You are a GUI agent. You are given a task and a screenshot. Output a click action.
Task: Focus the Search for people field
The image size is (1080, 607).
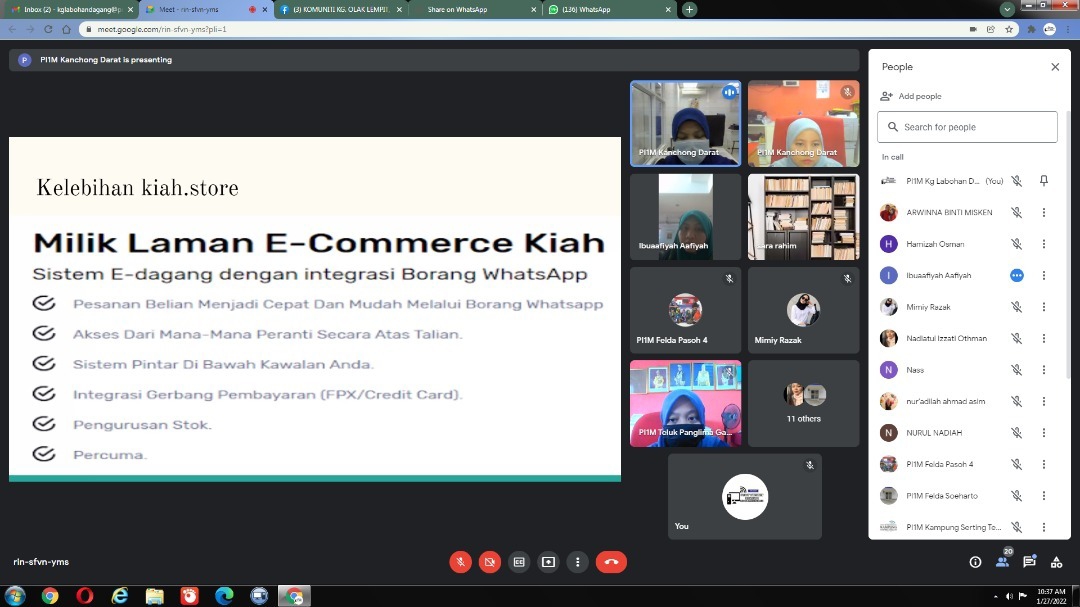[x=967, y=127]
